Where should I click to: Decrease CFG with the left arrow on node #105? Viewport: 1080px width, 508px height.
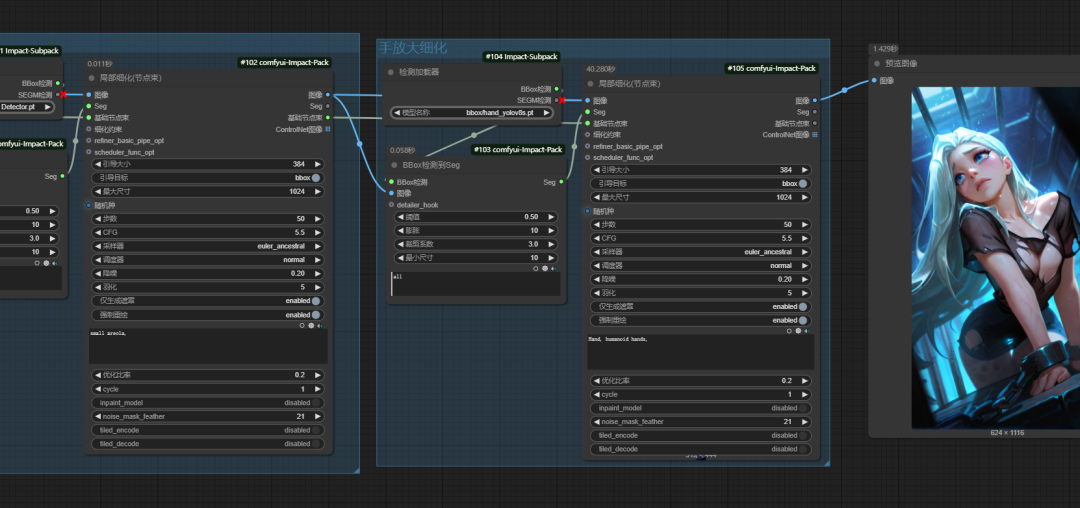(x=595, y=238)
